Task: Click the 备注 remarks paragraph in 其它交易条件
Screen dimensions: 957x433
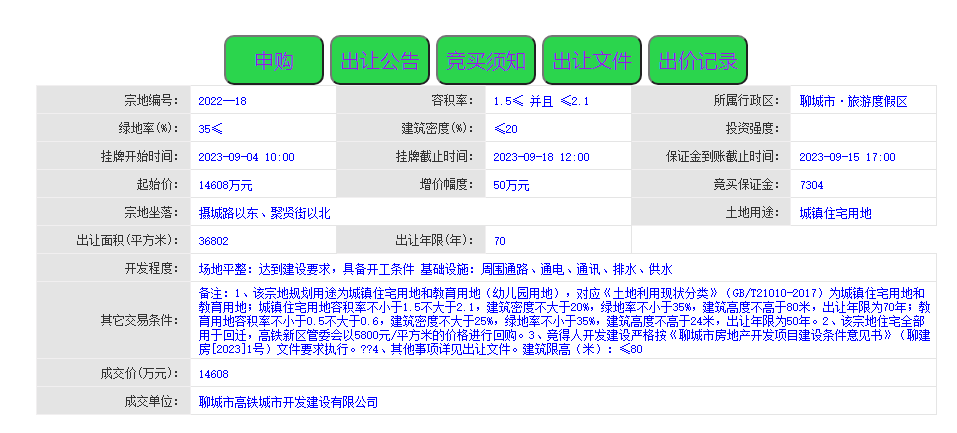Action: click(564, 321)
